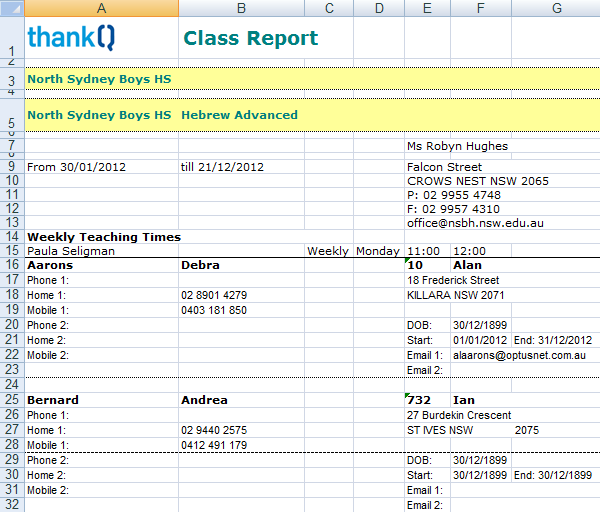Click the green error triangle on cell containing 10
Image resolution: width=600 pixels, height=512 pixels.
click(x=409, y=262)
